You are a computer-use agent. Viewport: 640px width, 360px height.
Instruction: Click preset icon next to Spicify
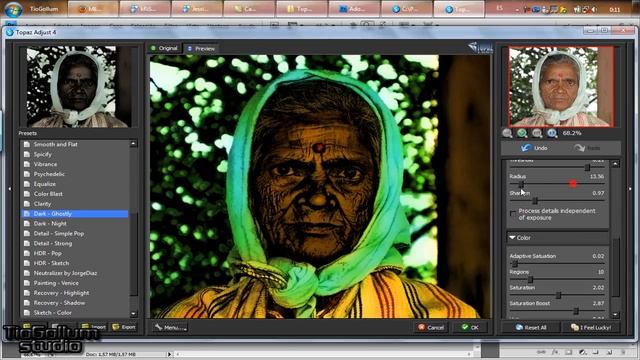pos(27,154)
